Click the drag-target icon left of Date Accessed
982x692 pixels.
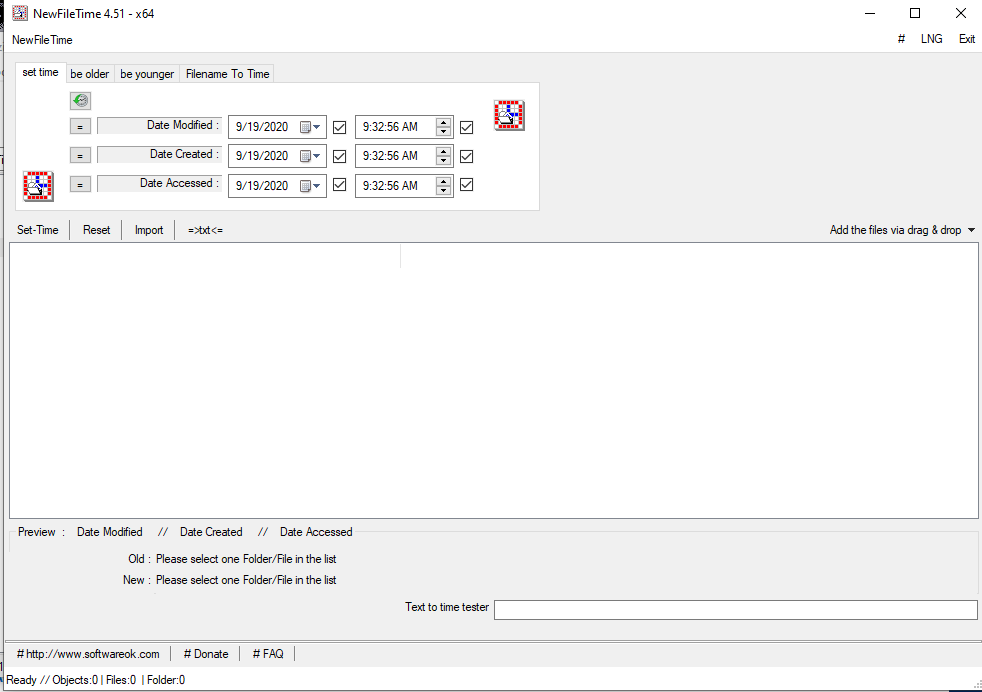pyautogui.click(x=38, y=186)
